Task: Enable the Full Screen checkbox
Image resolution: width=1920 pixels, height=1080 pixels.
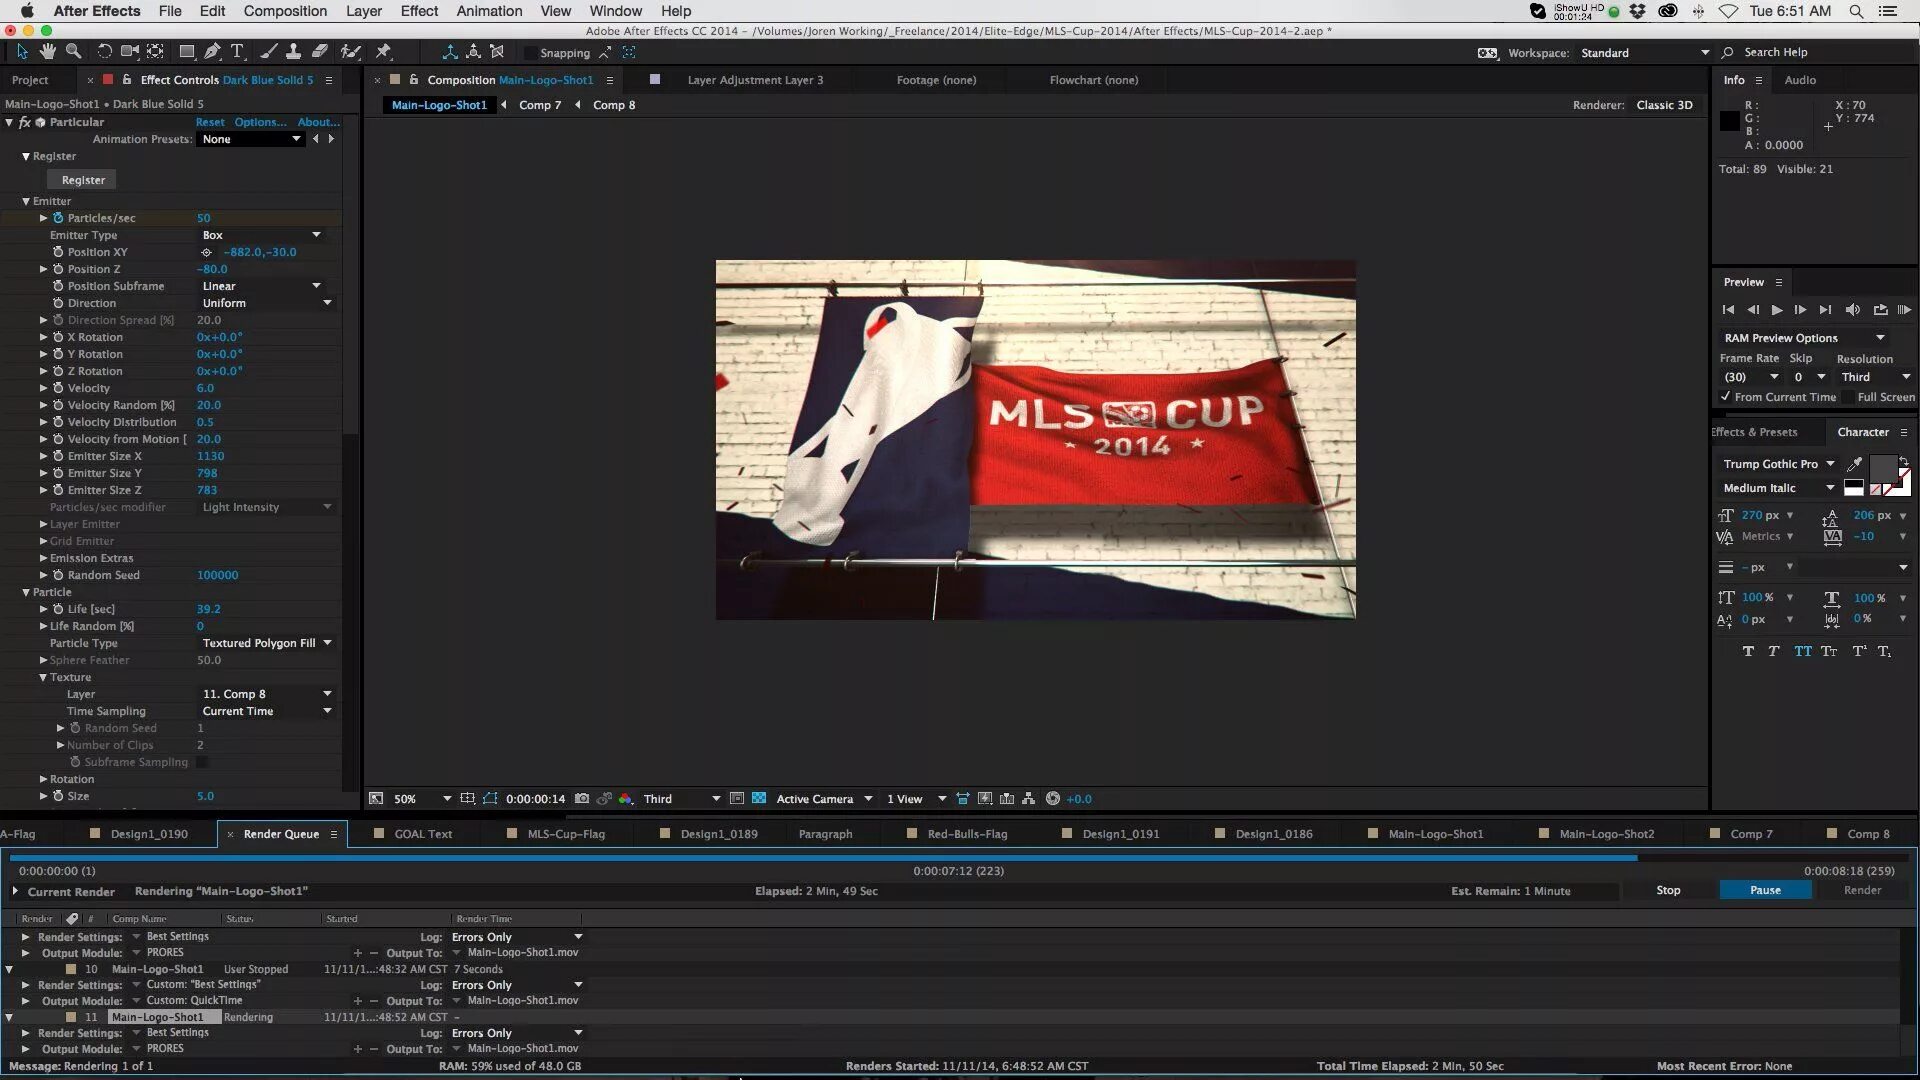Action: [x=1848, y=397]
